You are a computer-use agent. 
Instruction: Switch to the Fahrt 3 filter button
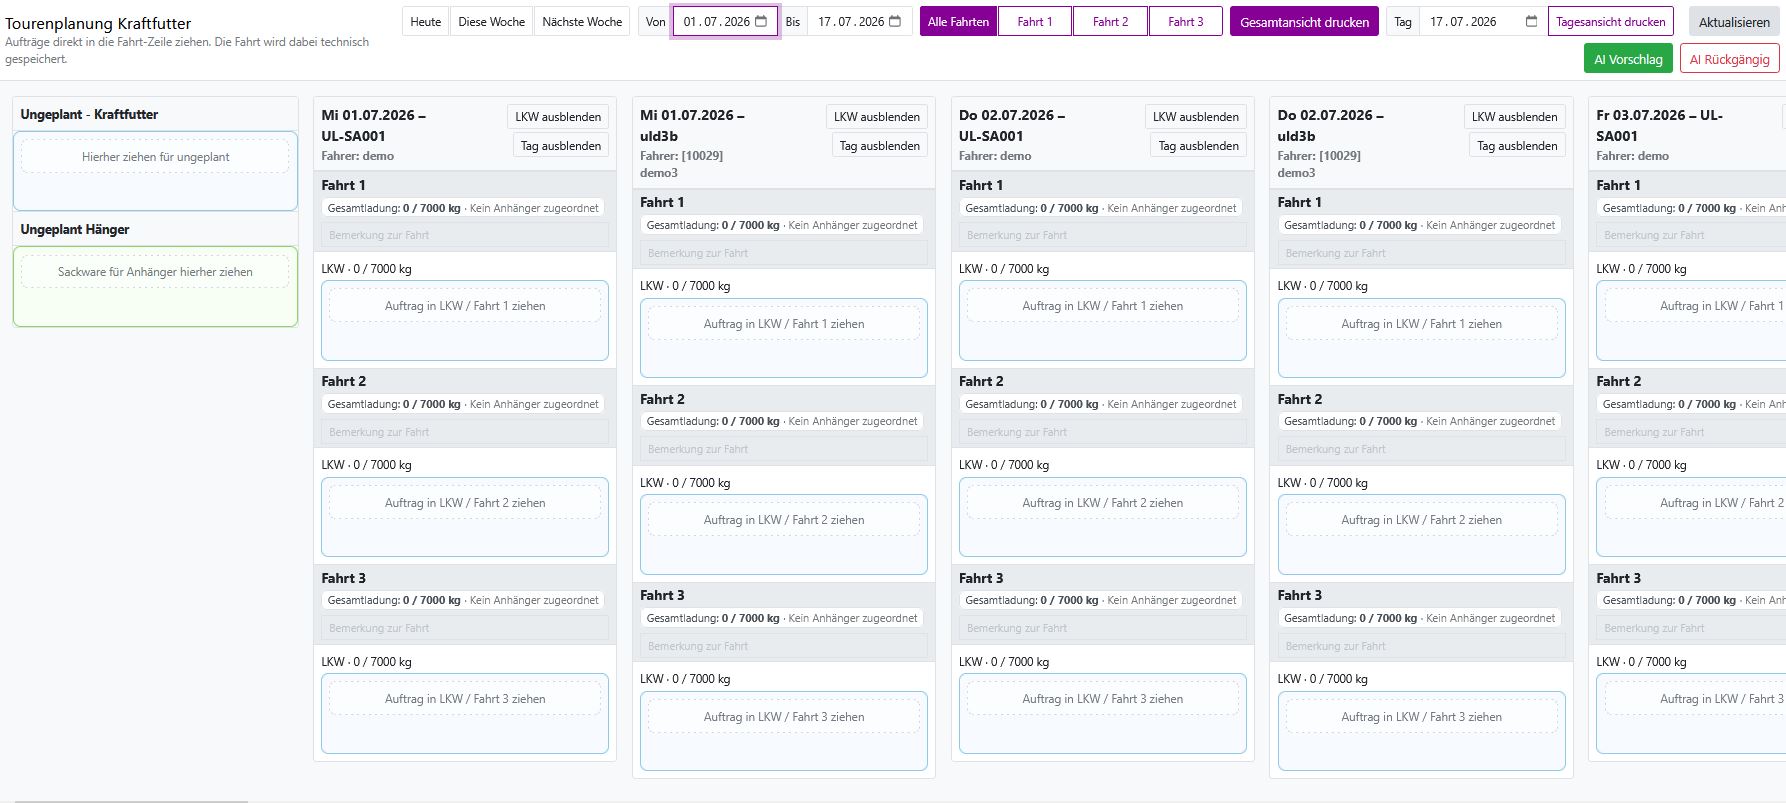[1186, 21]
